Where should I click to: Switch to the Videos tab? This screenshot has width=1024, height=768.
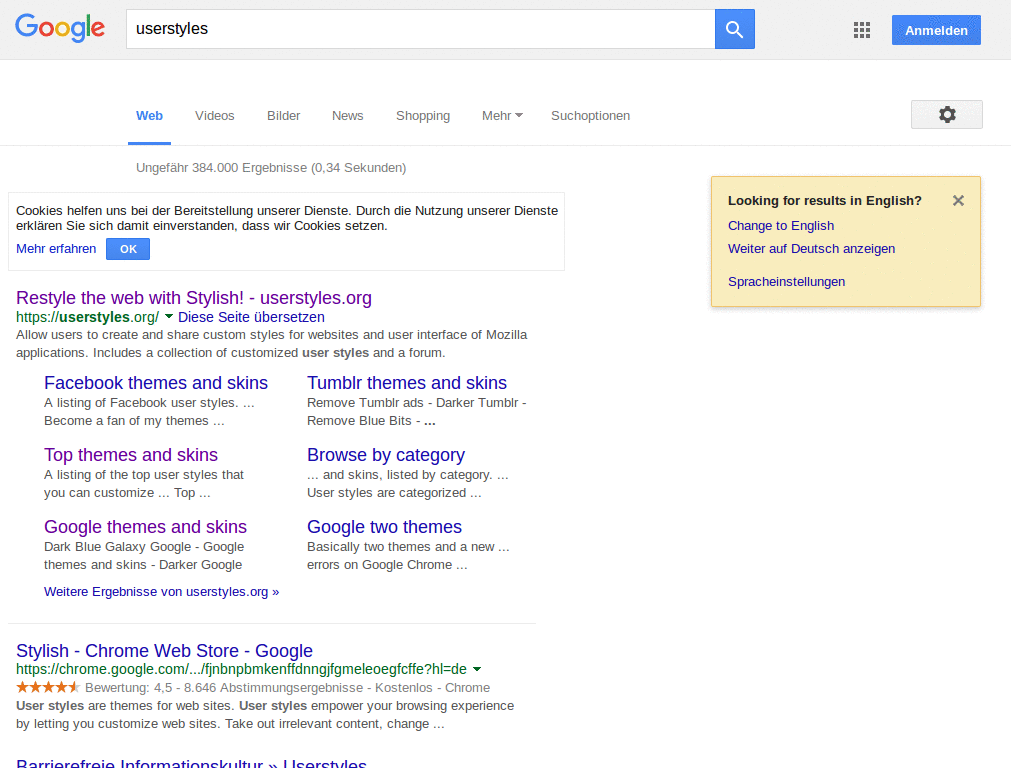point(214,116)
